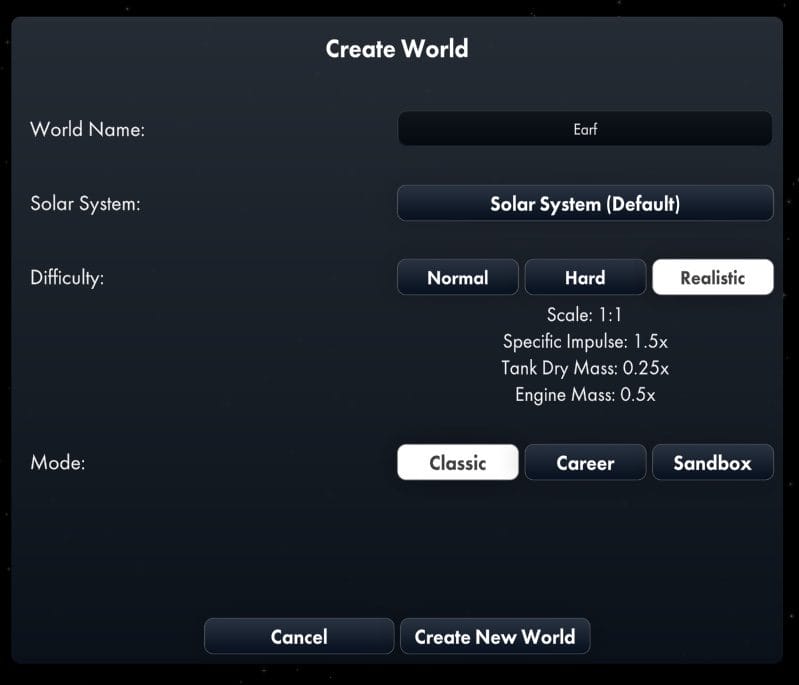Click the Scale: 1:1 info text
The width and height of the screenshot is (799, 685).
[585, 316]
